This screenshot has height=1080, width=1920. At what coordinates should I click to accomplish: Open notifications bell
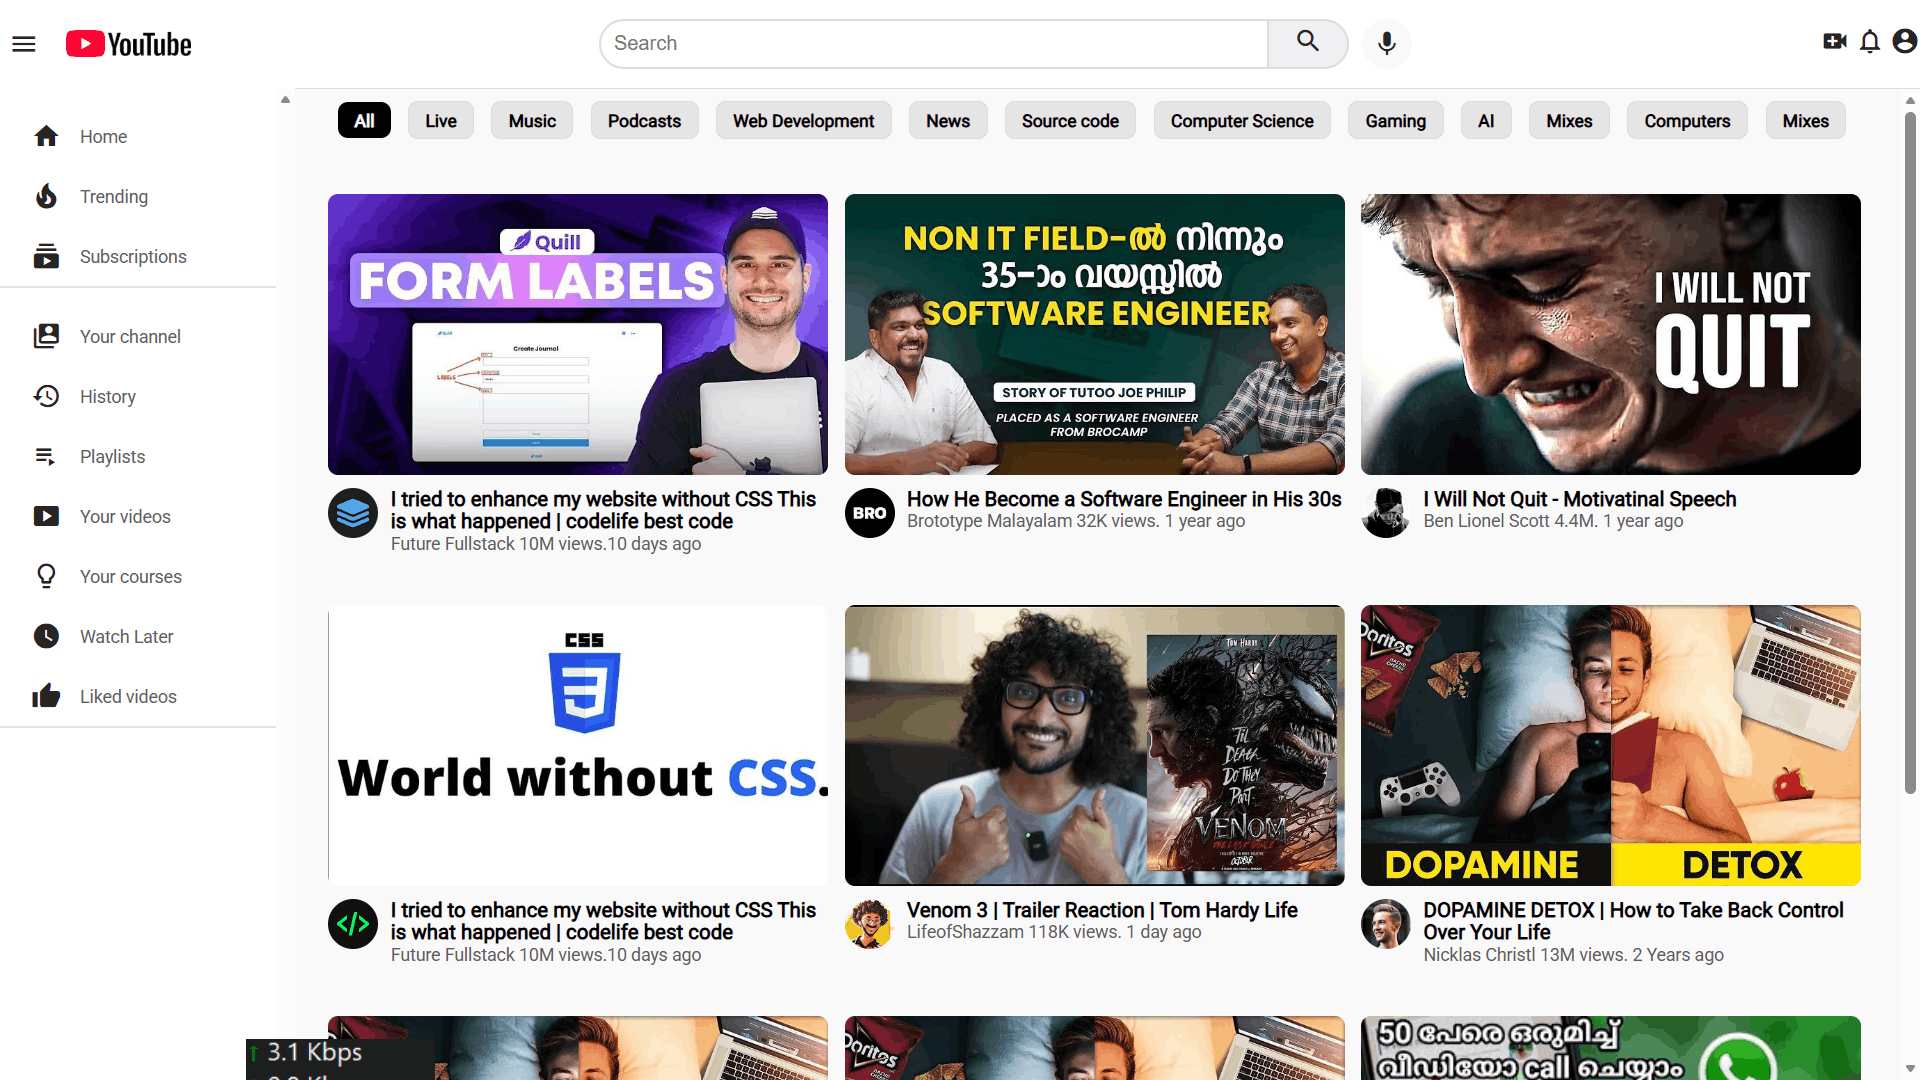[x=1870, y=41]
